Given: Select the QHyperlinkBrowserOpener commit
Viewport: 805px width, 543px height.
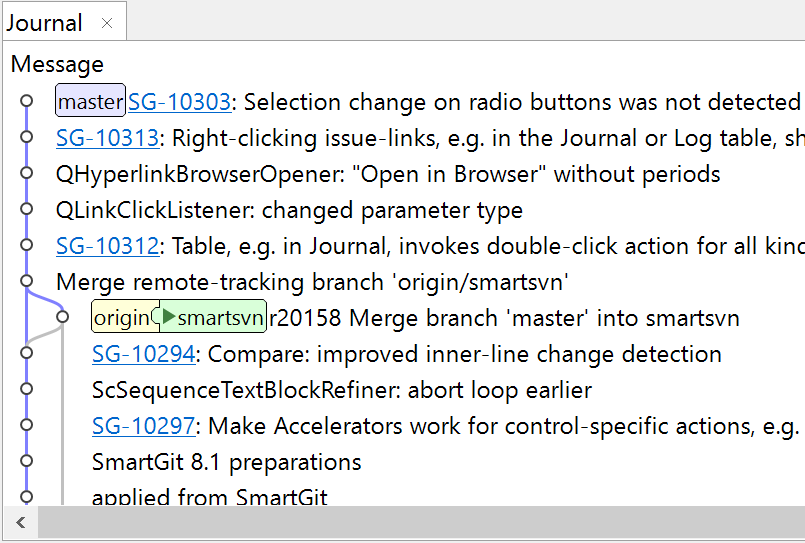Looking at the screenshot, I should pos(388,174).
